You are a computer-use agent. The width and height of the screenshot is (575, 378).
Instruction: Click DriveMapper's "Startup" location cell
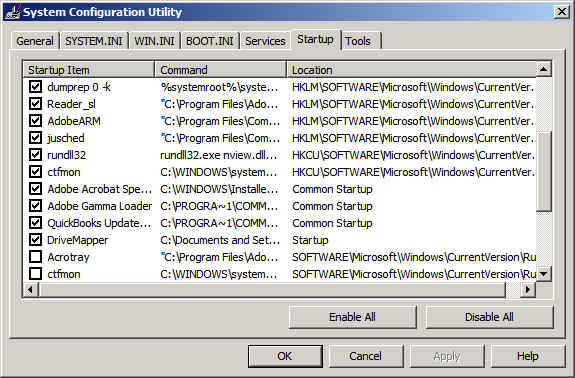(x=310, y=240)
